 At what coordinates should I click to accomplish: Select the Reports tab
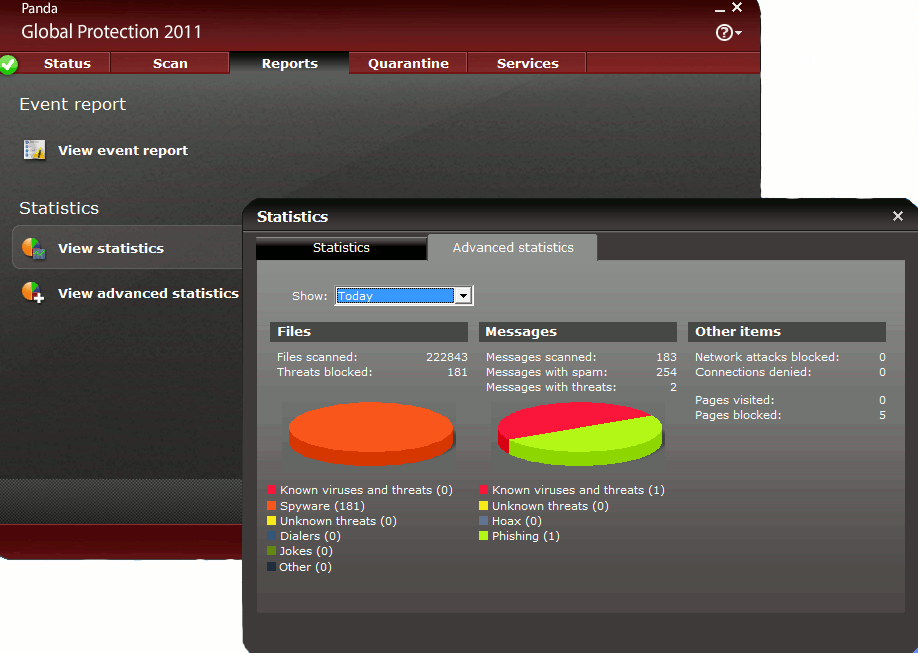coord(289,63)
